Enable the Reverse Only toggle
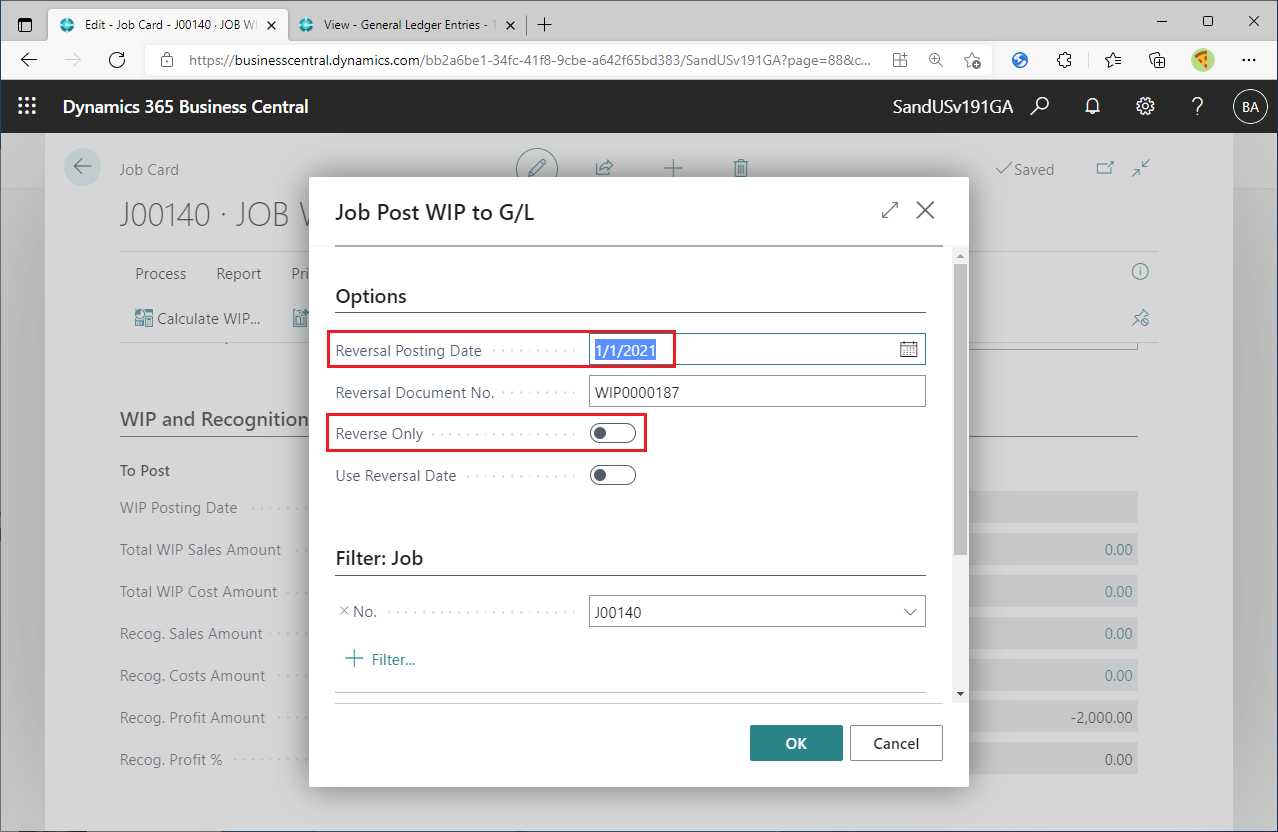The height and width of the screenshot is (832, 1278). (x=613, y=432)
